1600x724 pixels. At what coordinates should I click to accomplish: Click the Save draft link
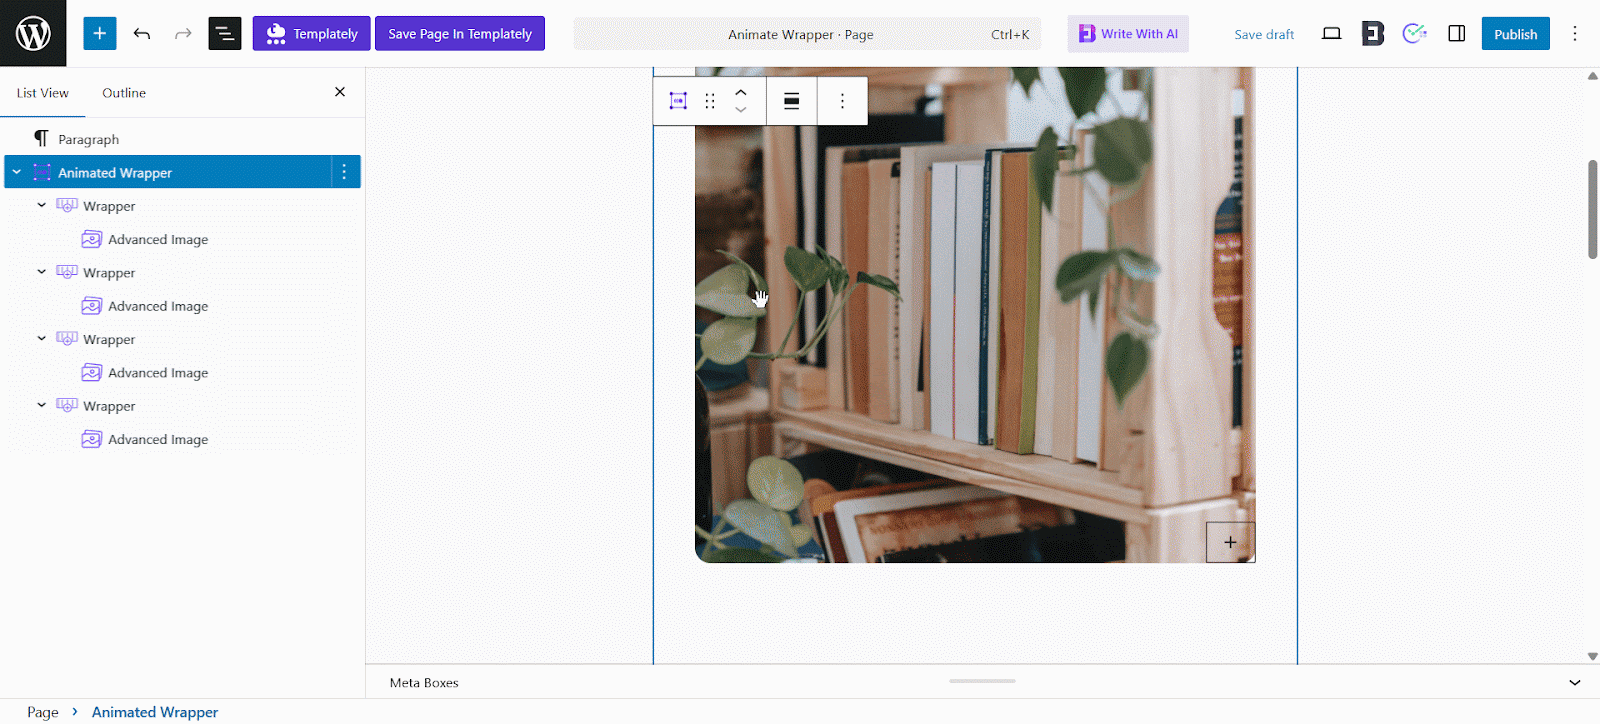click(x=1264, y=34)
